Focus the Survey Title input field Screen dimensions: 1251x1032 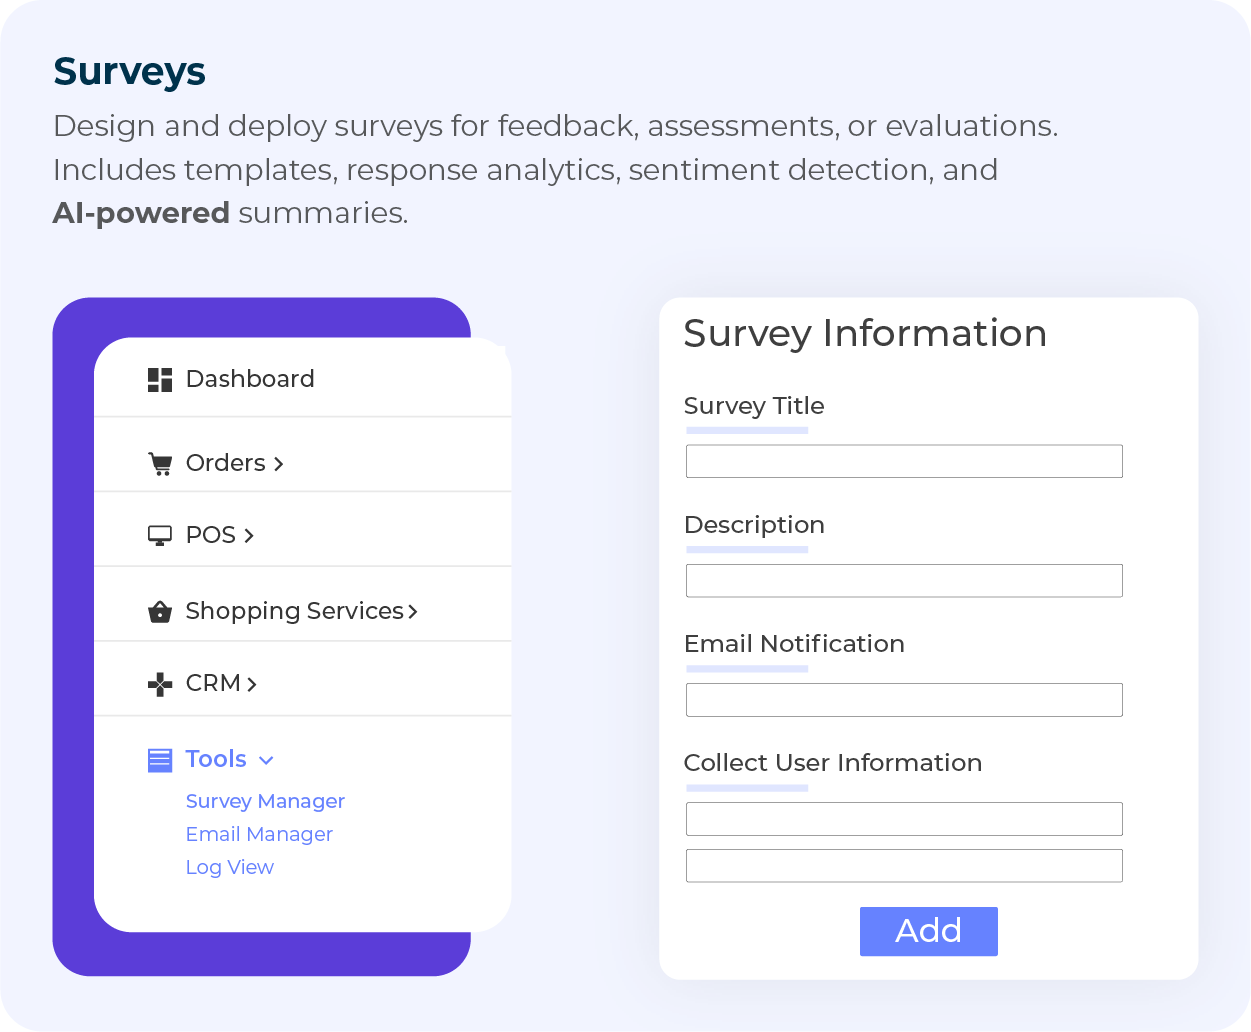pyautogui.click(x=904, y=461)
